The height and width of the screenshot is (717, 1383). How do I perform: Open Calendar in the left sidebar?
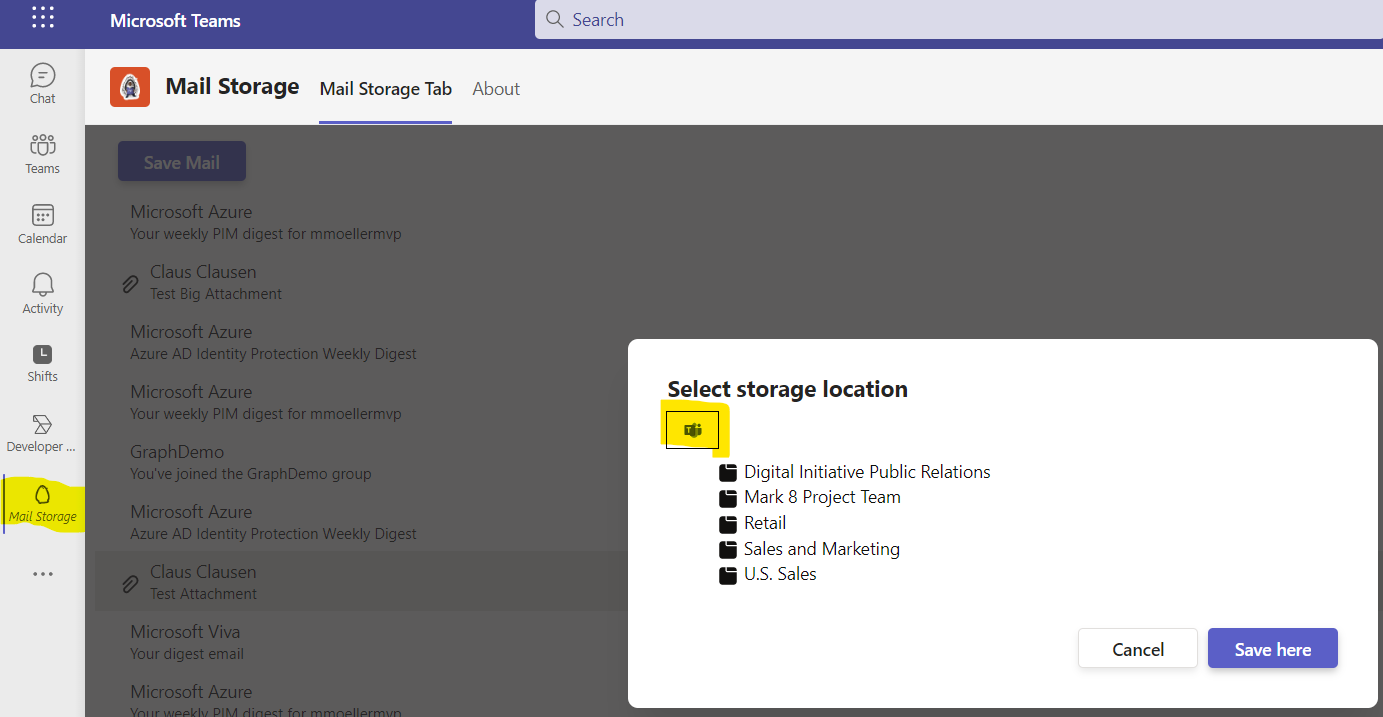click(42, 224)
